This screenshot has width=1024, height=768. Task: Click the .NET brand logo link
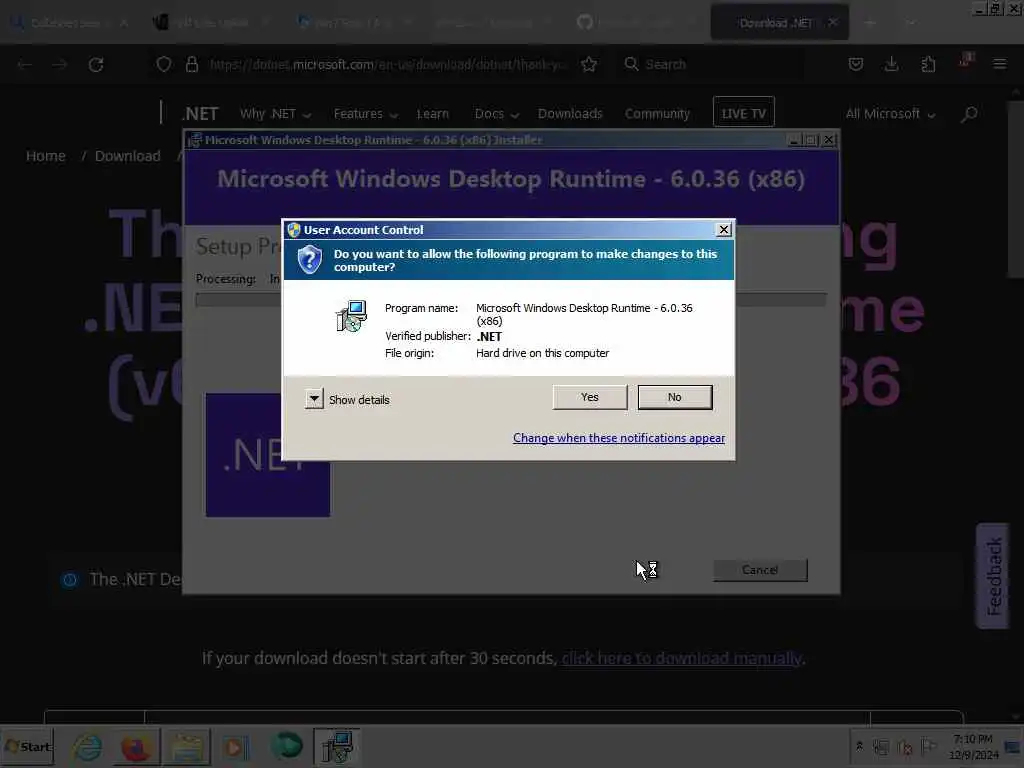point(200,114)
